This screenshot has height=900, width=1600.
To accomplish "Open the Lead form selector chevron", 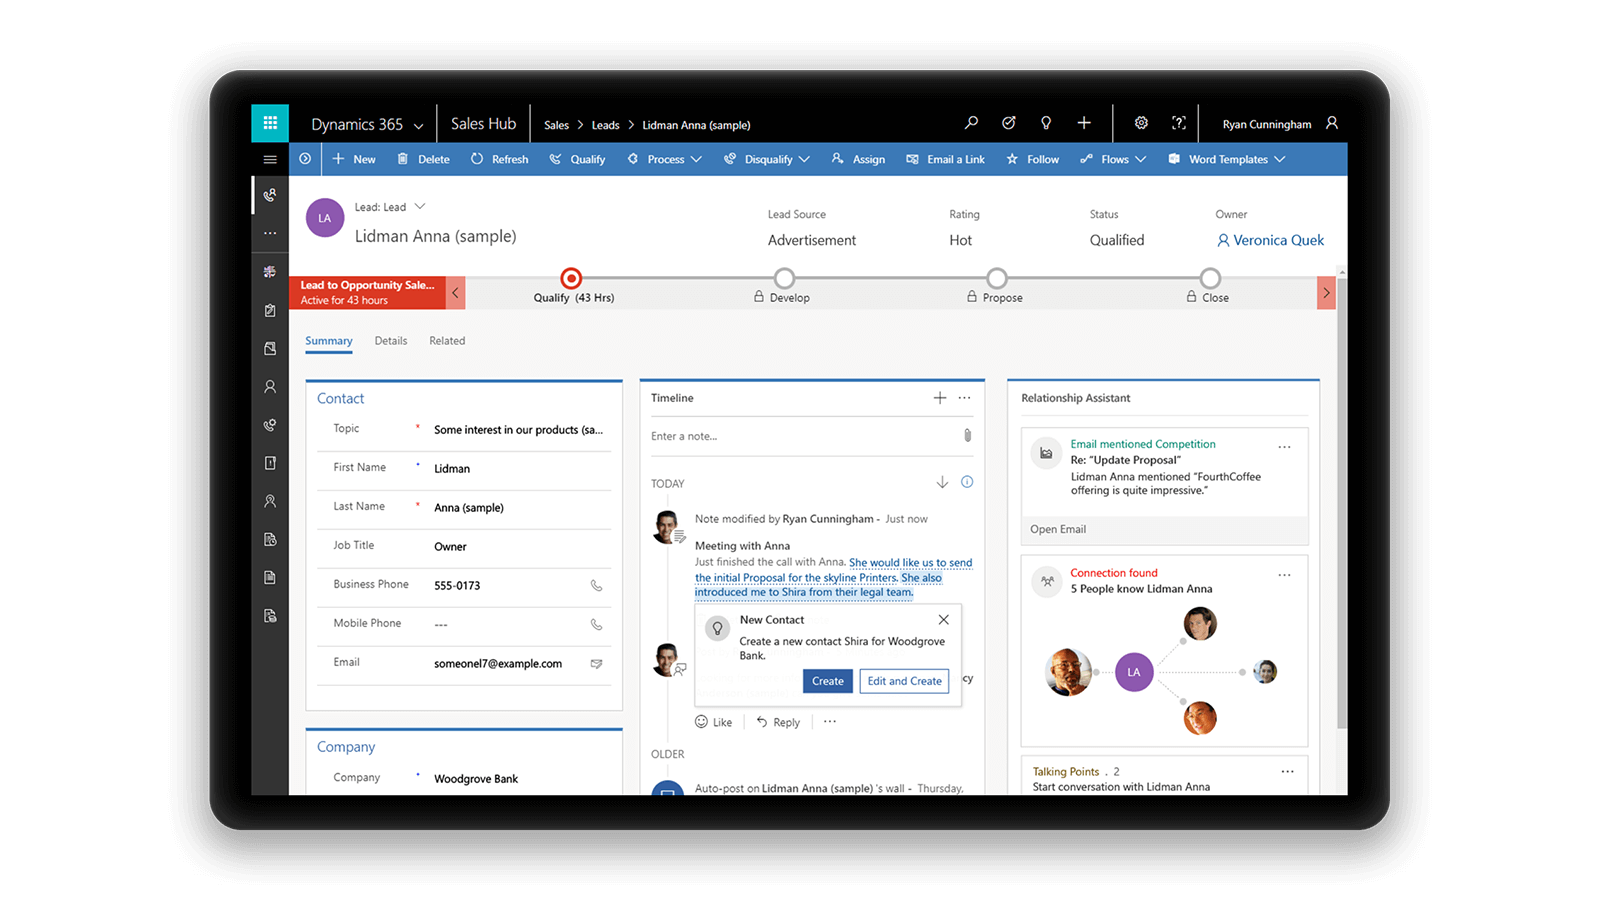I will tap(420, 207).
